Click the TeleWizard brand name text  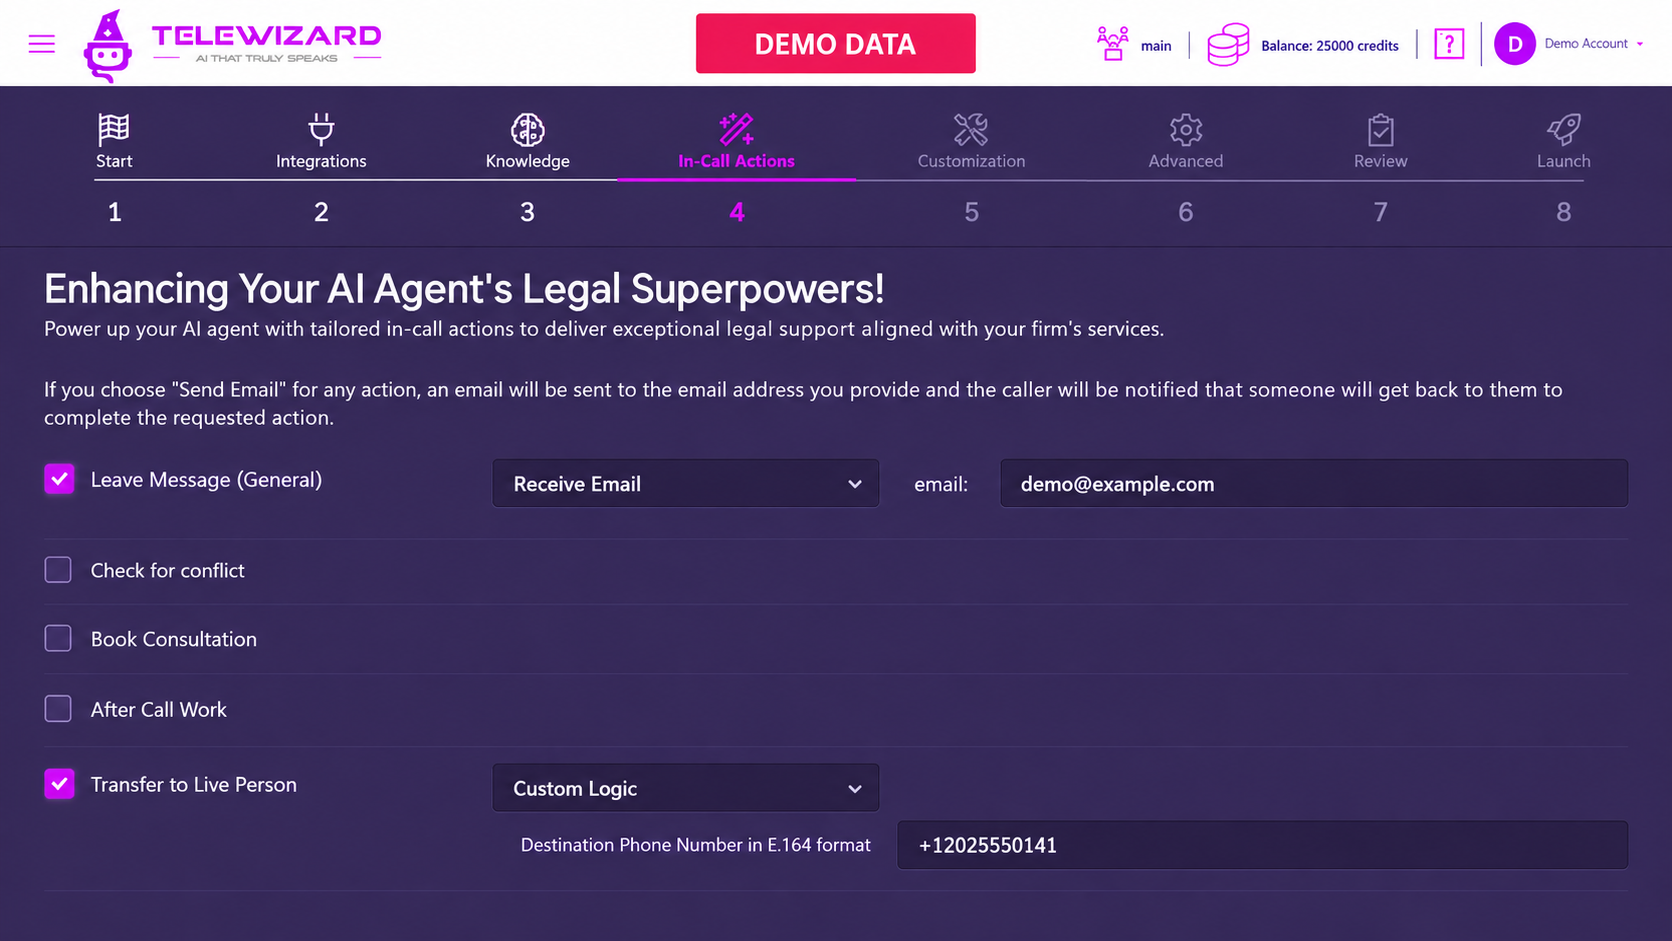pos(267,36)
